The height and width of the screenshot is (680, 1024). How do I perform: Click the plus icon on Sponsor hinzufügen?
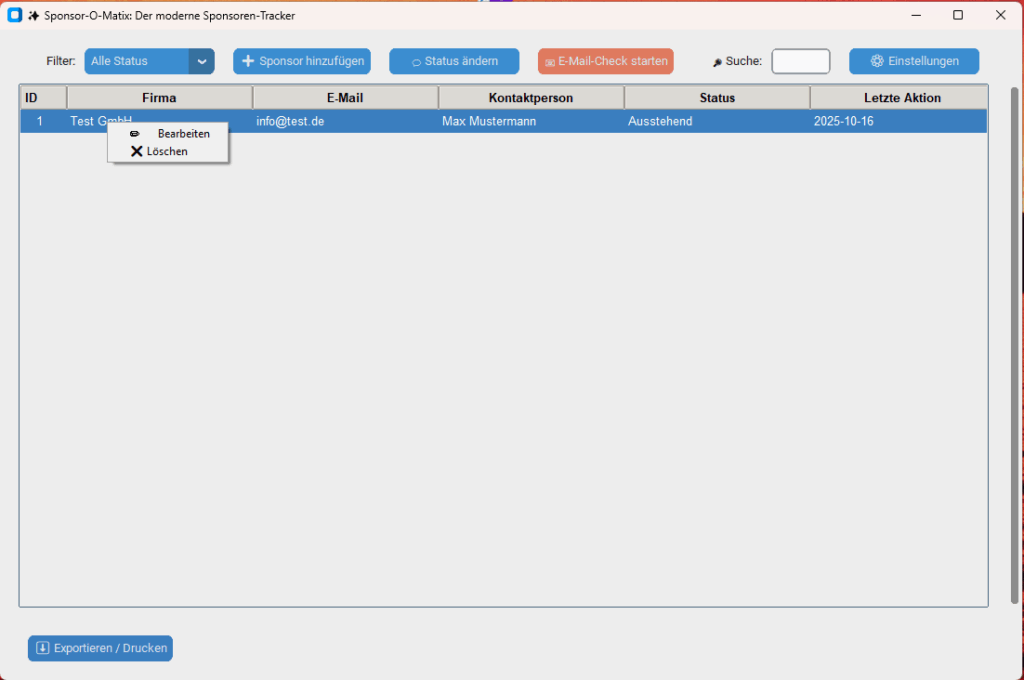tap(248, 61)
